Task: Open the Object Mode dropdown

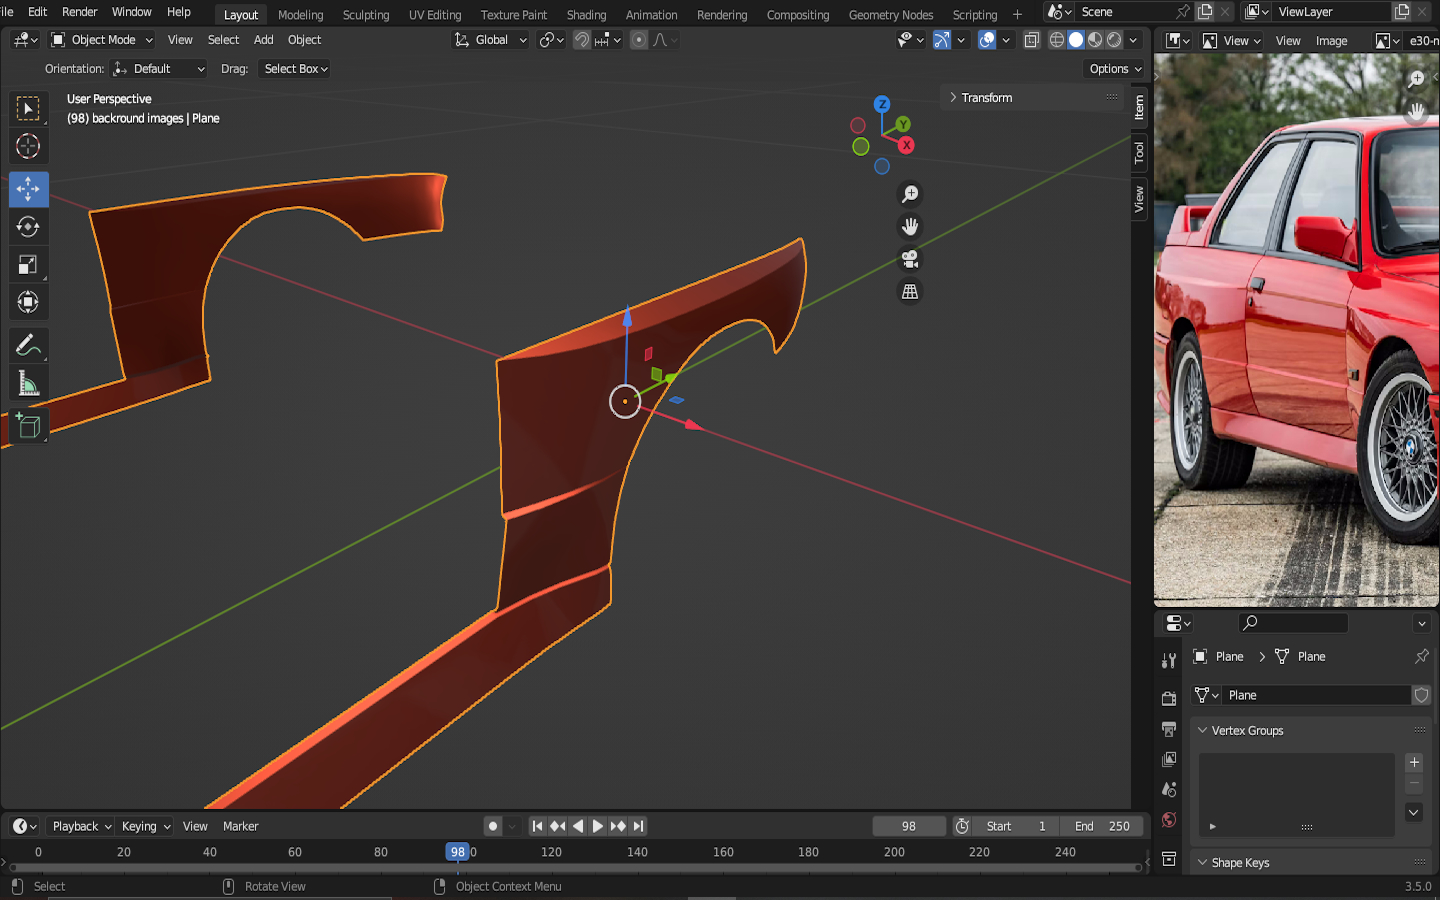Action: click(102, 40)
